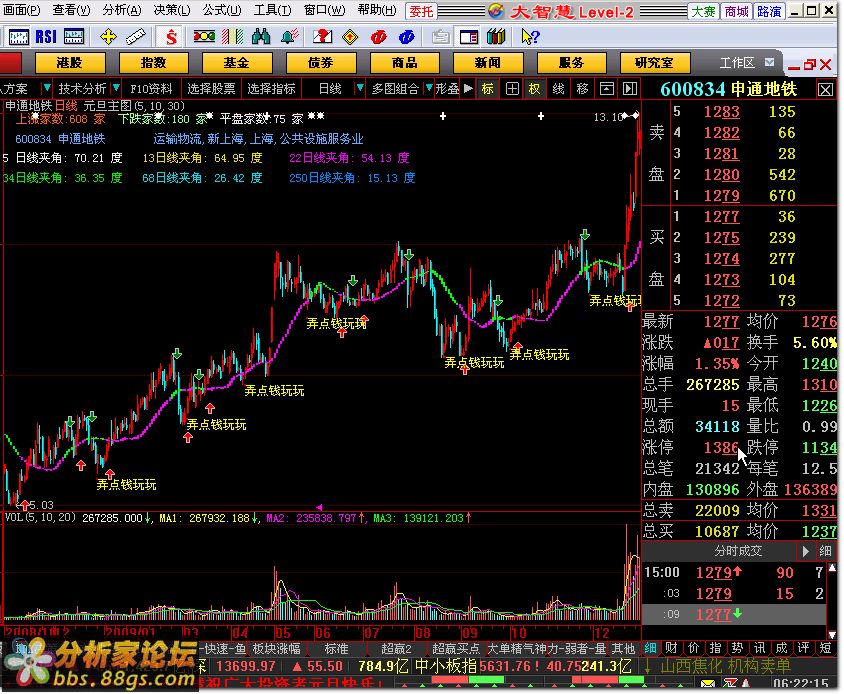Open the 工具(T) menu
The image size is (844, 694).
tap(272, 10)
